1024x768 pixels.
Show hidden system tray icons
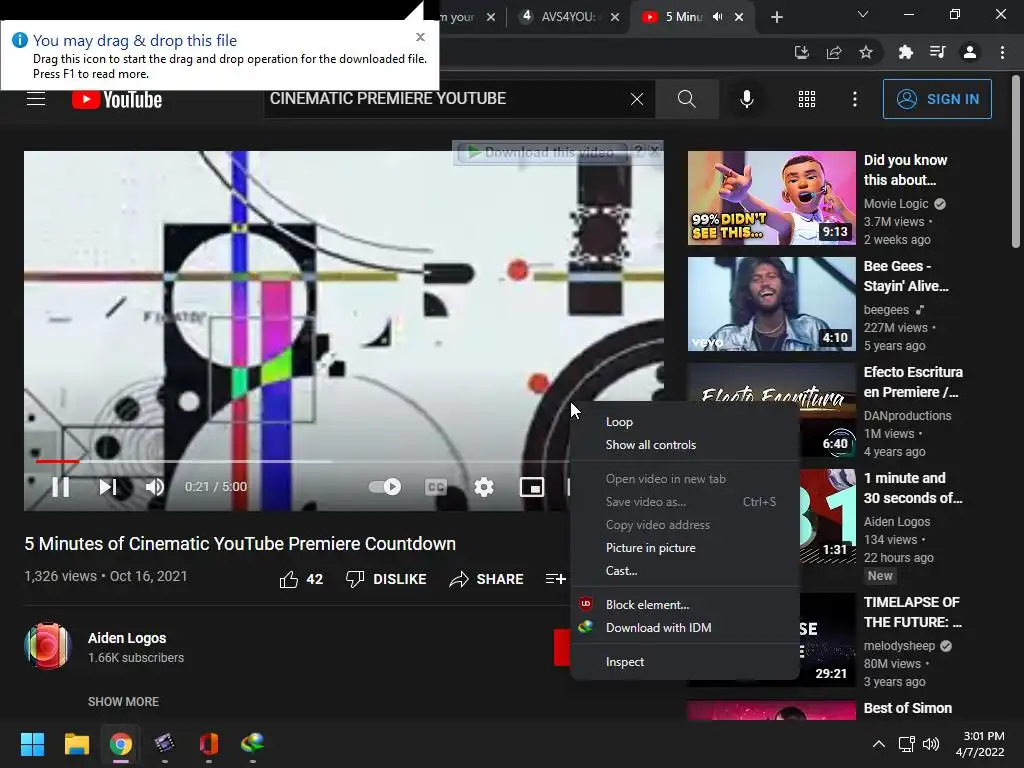coord(879,744)
